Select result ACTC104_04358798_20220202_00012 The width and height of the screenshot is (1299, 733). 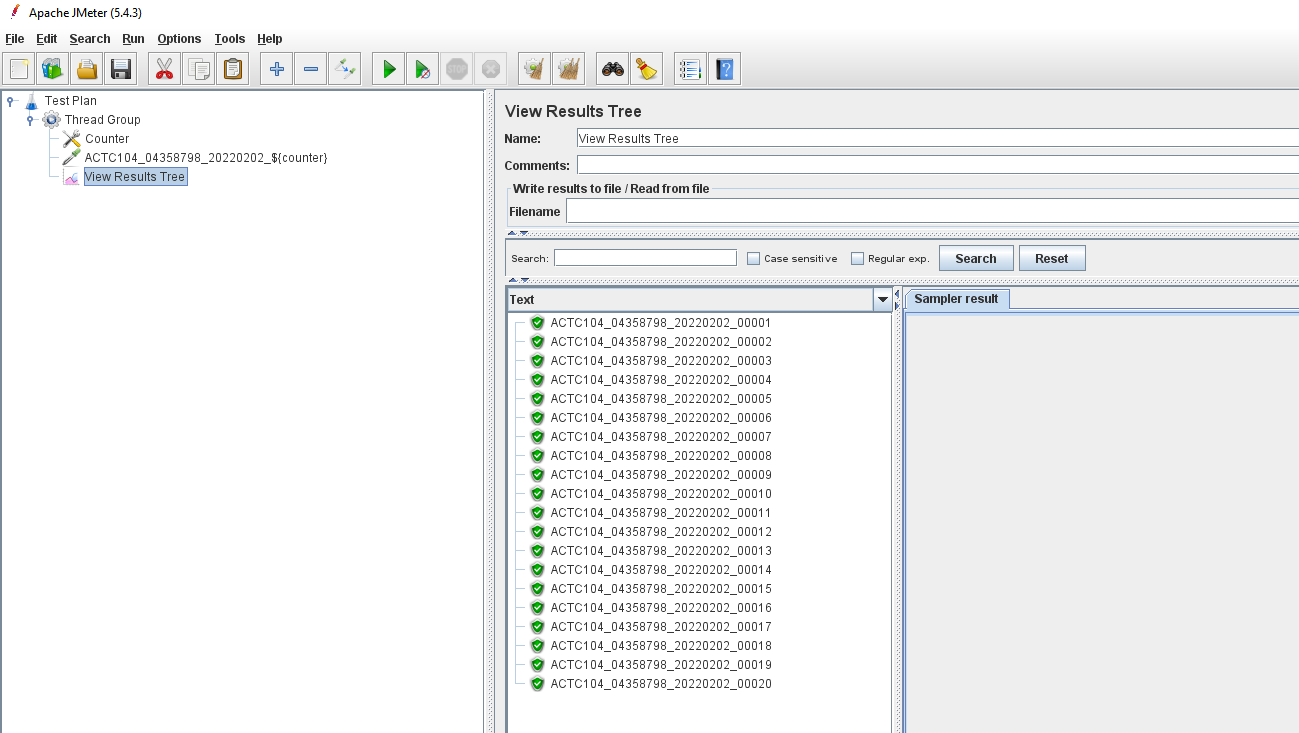click(661, 532)
